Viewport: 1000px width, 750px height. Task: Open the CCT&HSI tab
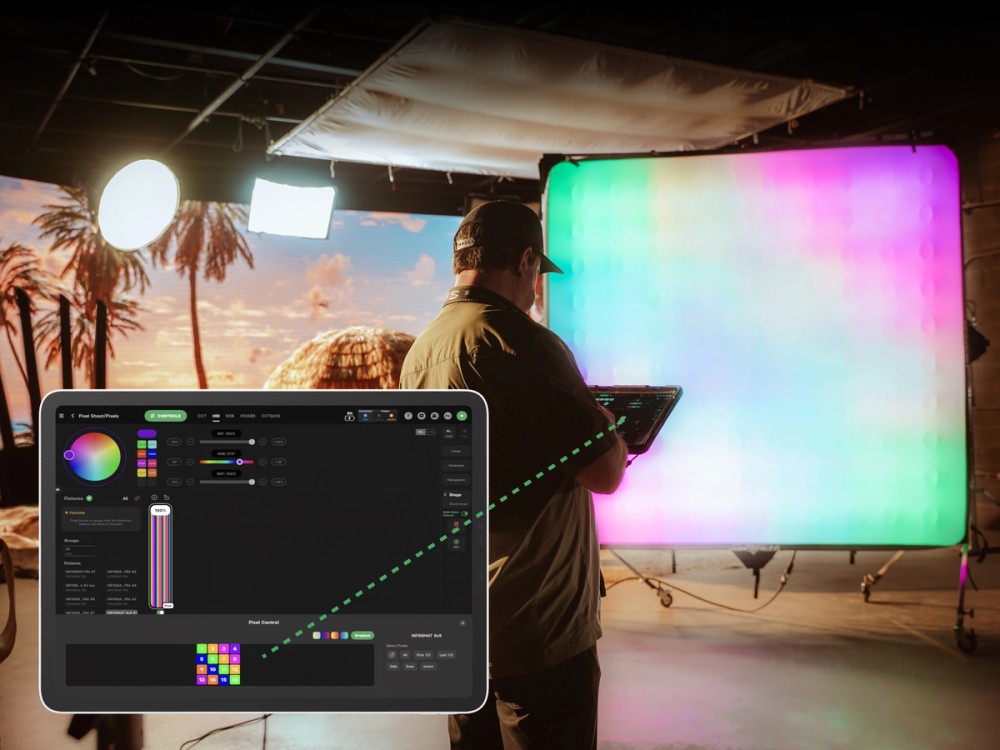pos(270,416)
